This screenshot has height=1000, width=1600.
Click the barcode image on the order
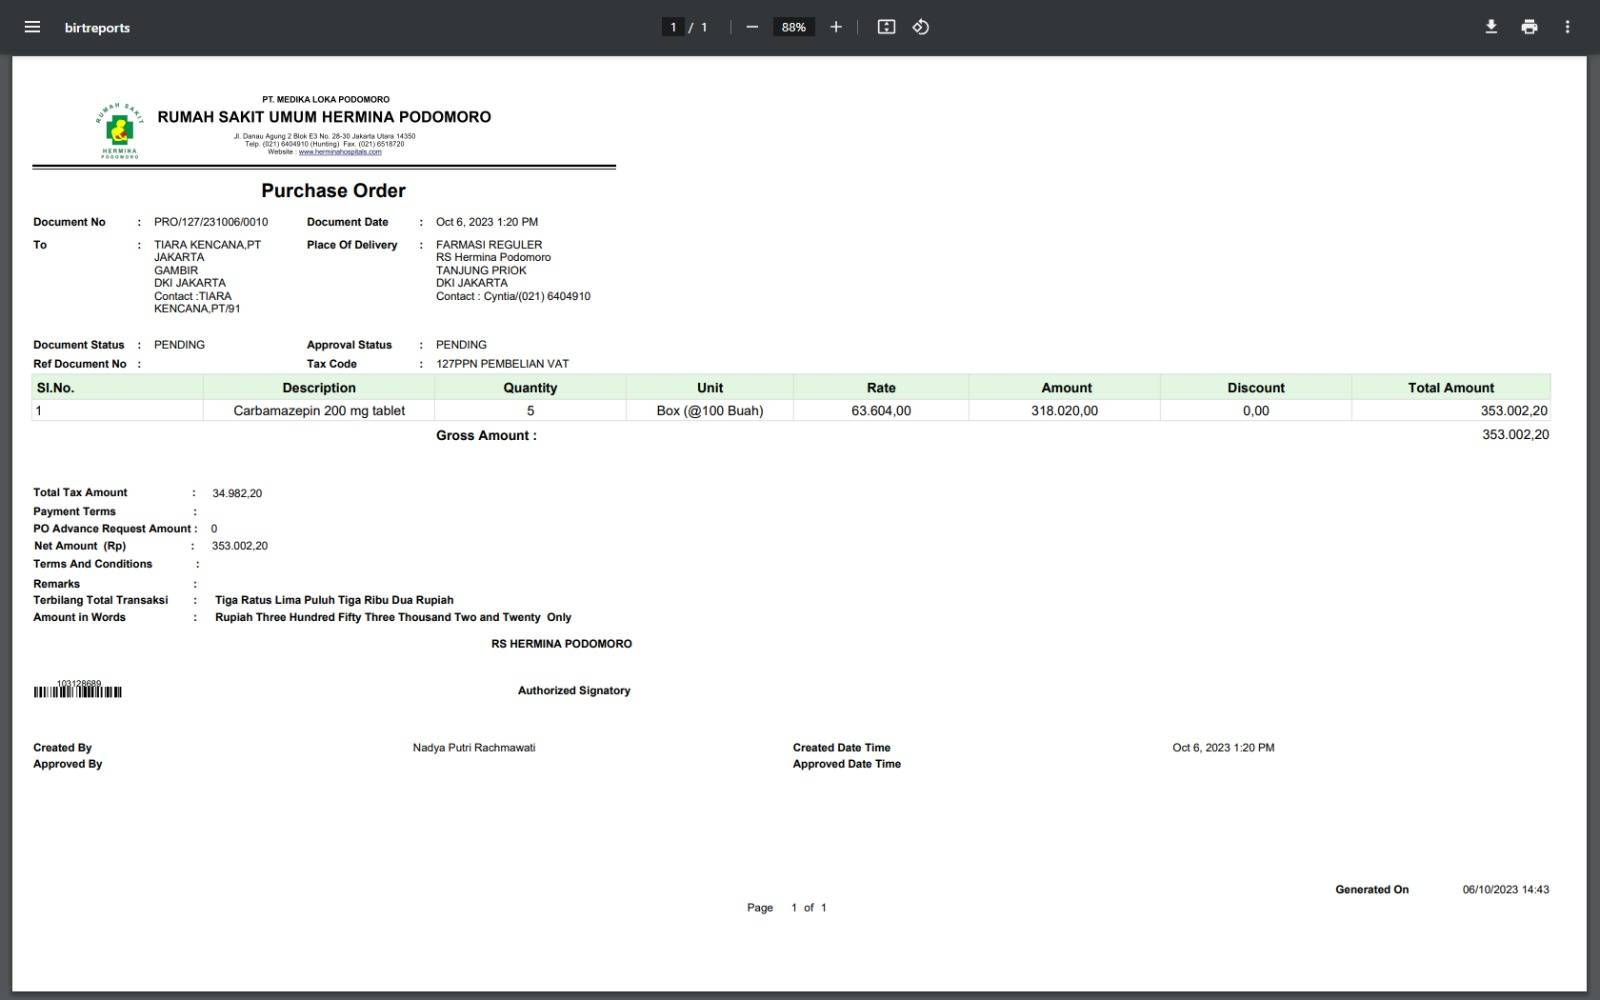tap(78, 691)
